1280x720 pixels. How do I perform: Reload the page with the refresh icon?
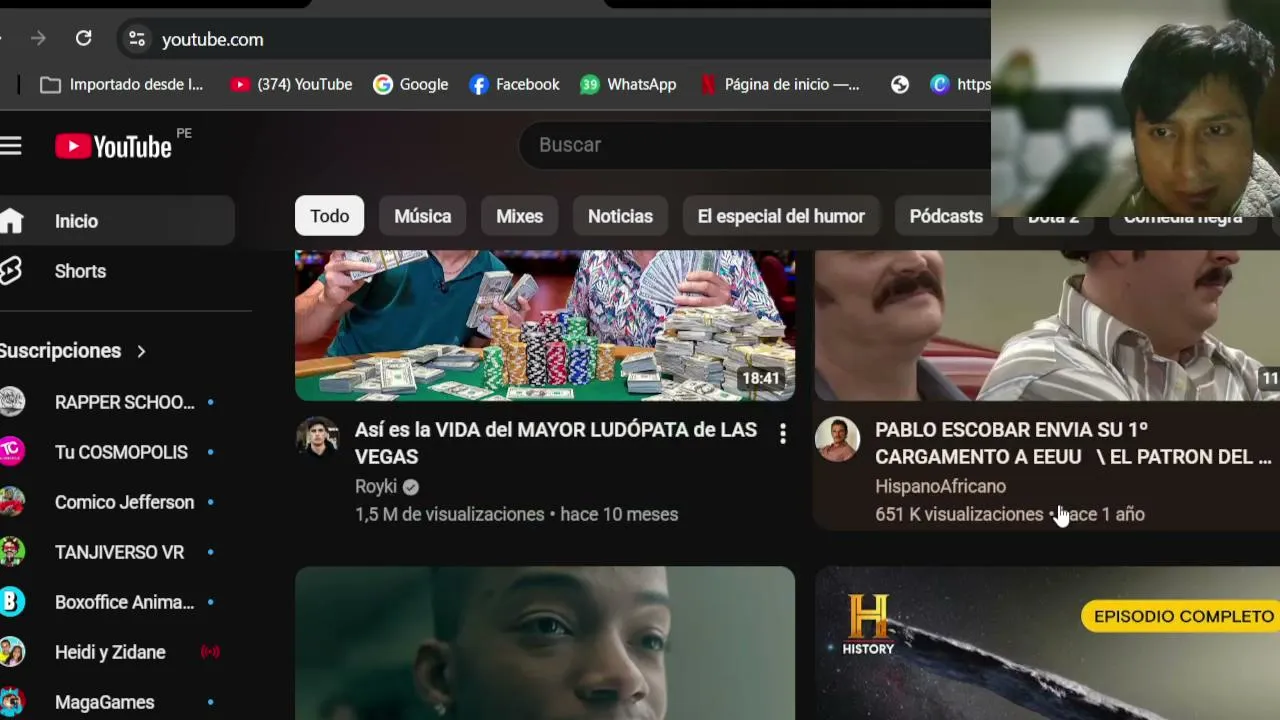coord(84,39)
